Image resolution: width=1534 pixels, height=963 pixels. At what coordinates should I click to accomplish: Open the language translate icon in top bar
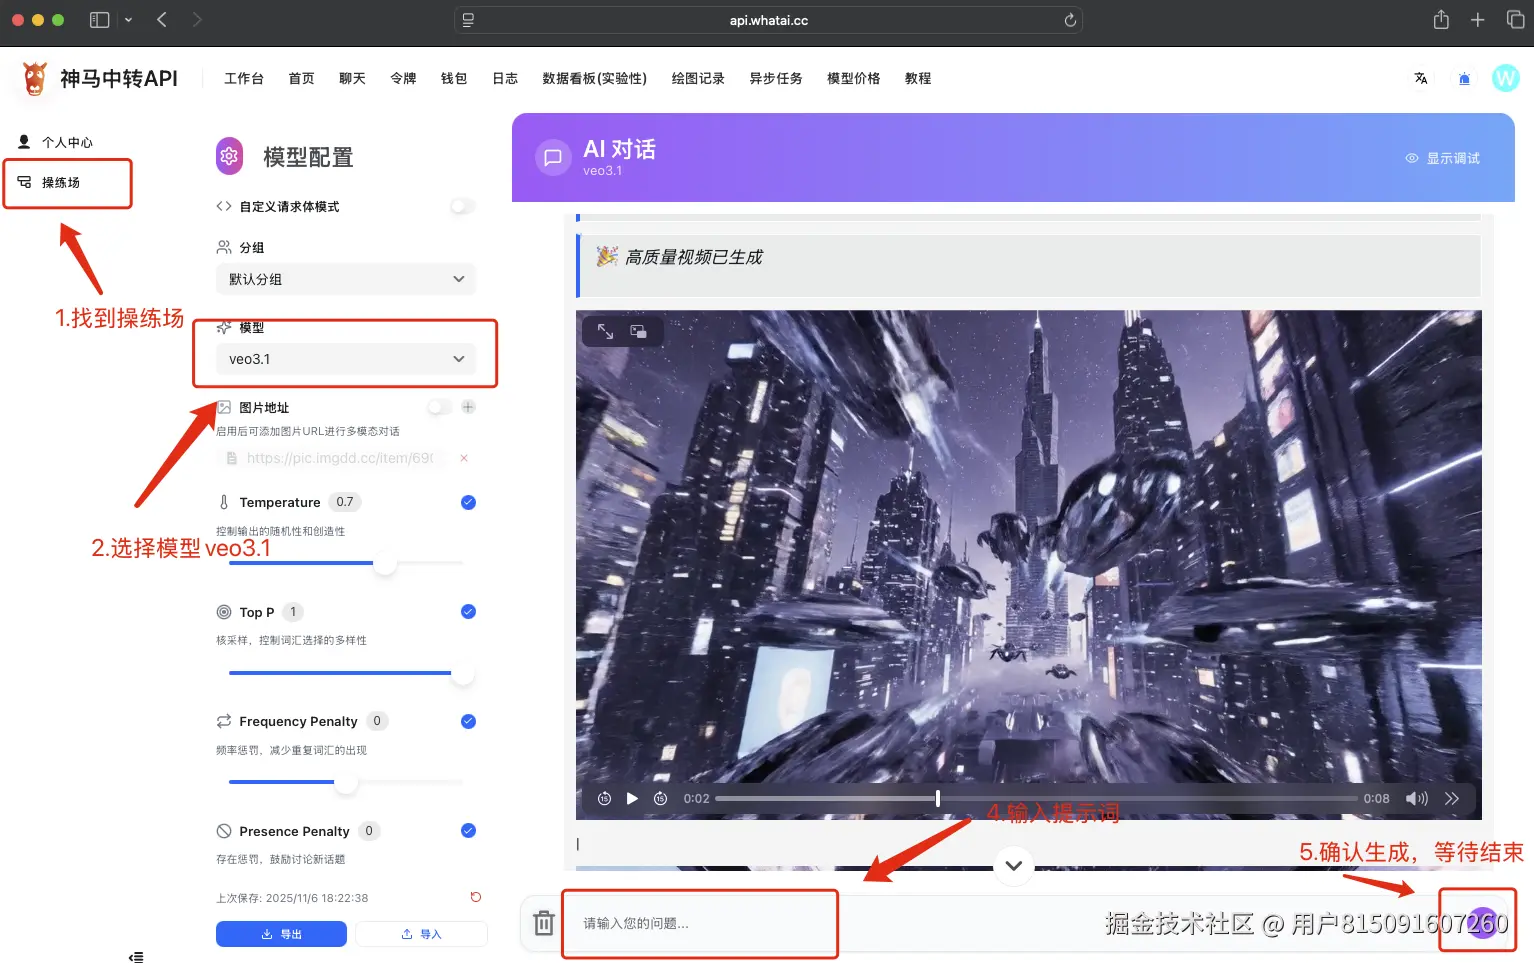point(1421,78)
